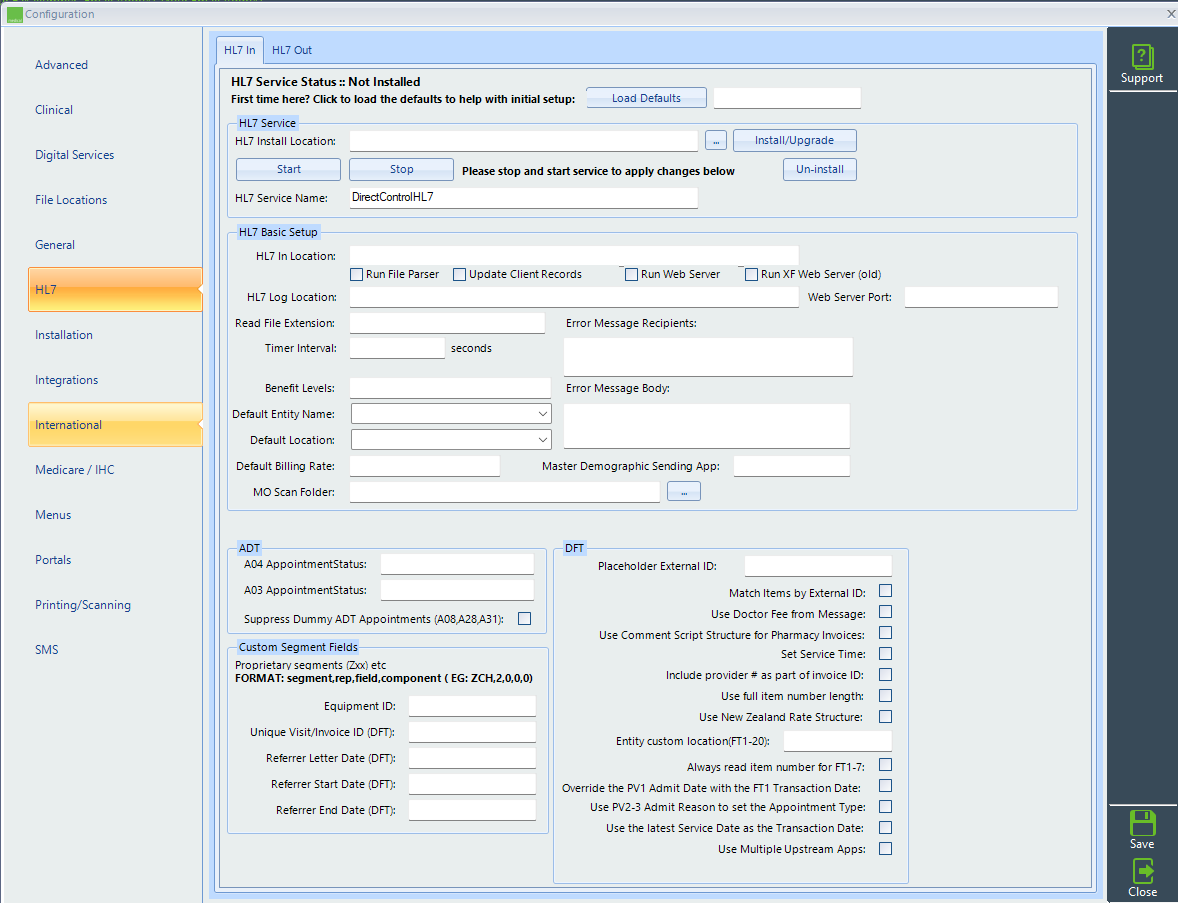Toggle Use Doctor Fee from Message
1178x903 pixels.
[x=886, y=612]
